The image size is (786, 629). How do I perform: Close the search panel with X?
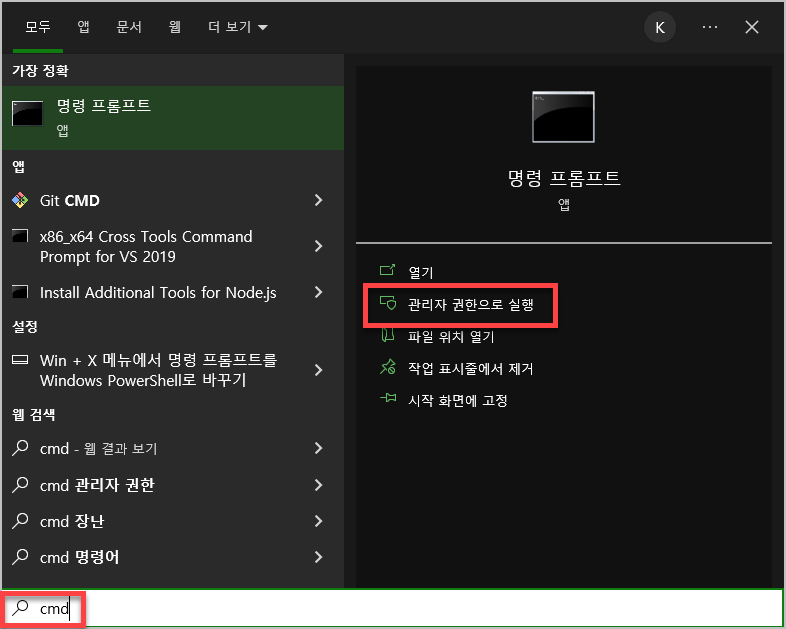pos(752,27)
